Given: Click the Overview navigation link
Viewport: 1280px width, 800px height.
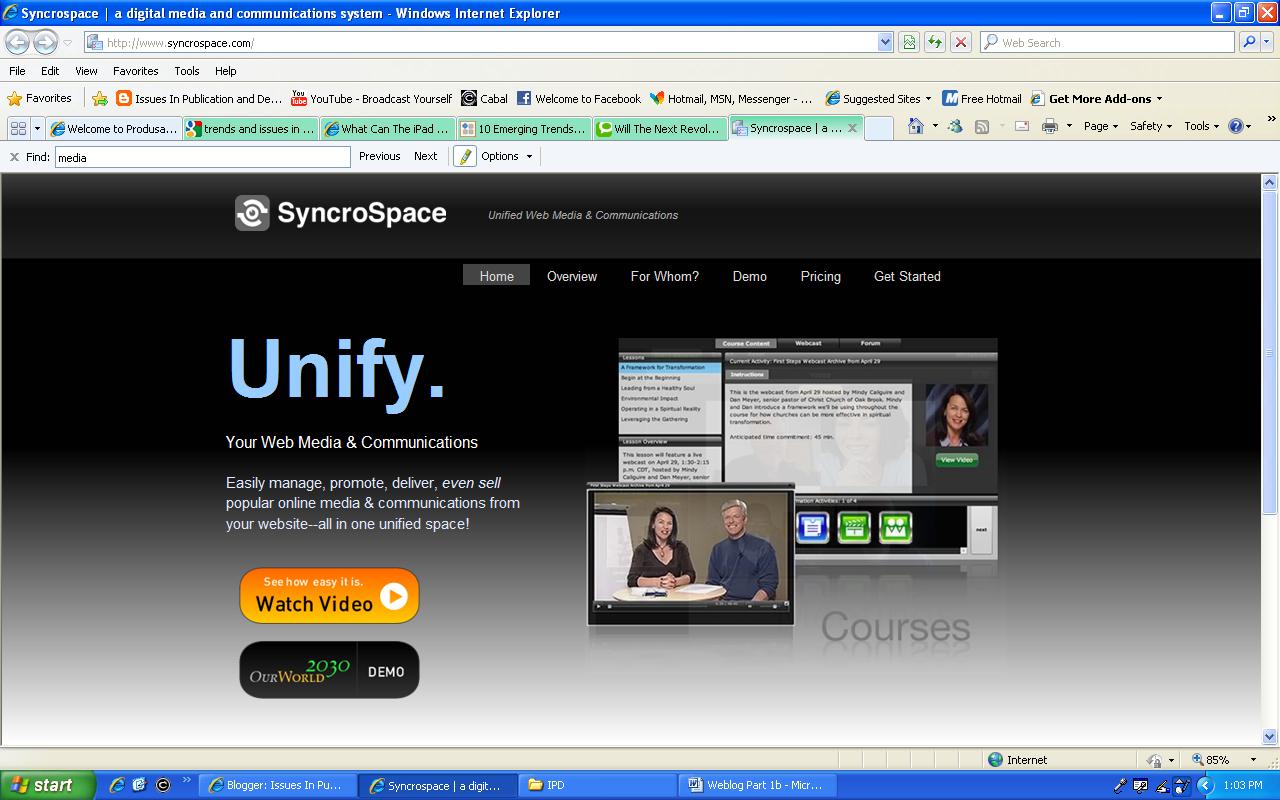Looking at the screenshot, I should [x=572, y=276].
